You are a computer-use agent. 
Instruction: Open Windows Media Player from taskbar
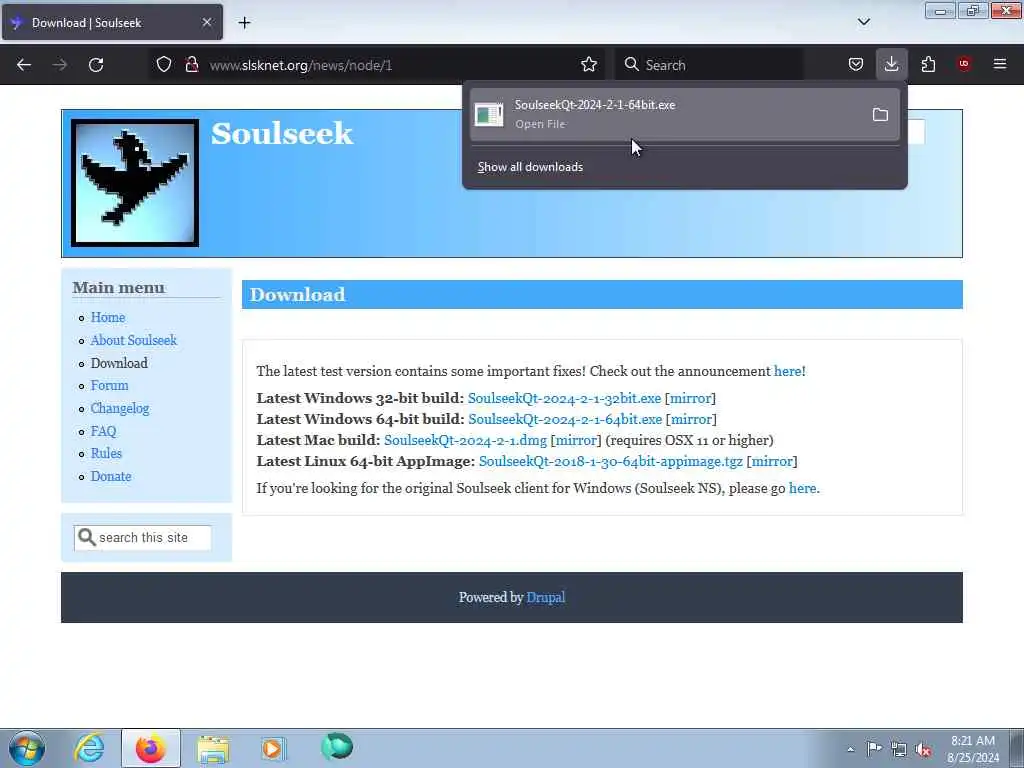point(272,748)
